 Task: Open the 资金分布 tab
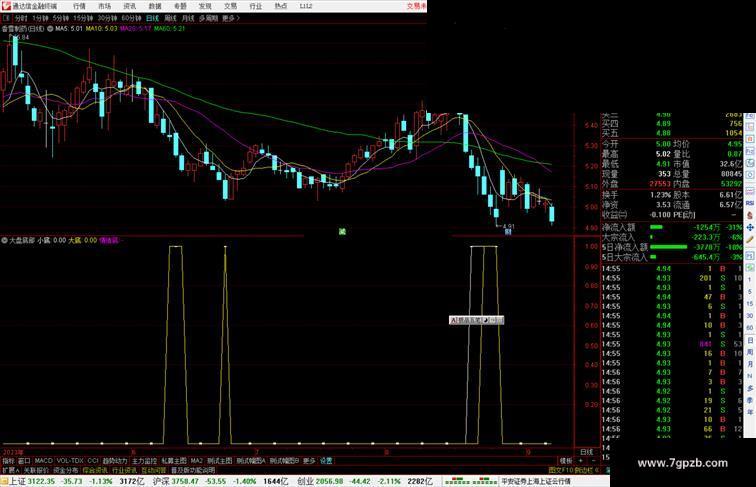66,470
